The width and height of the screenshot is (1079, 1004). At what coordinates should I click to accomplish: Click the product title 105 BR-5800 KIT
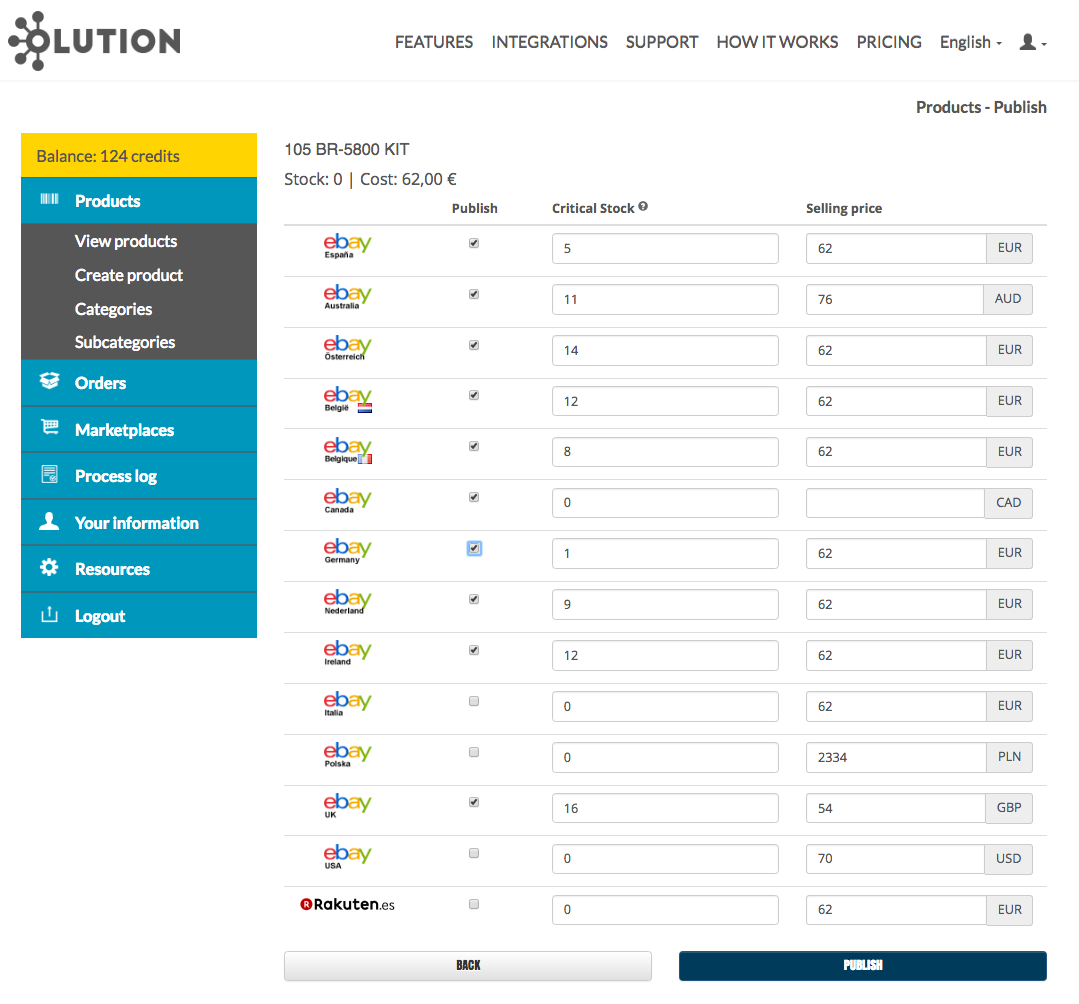point(347,149)
